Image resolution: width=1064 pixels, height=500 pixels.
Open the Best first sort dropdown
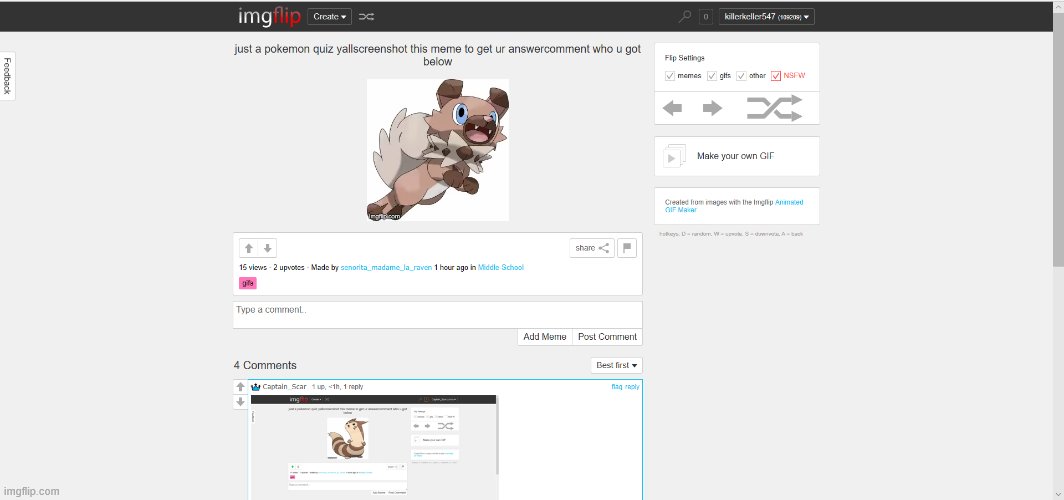(x=616, y=365)
